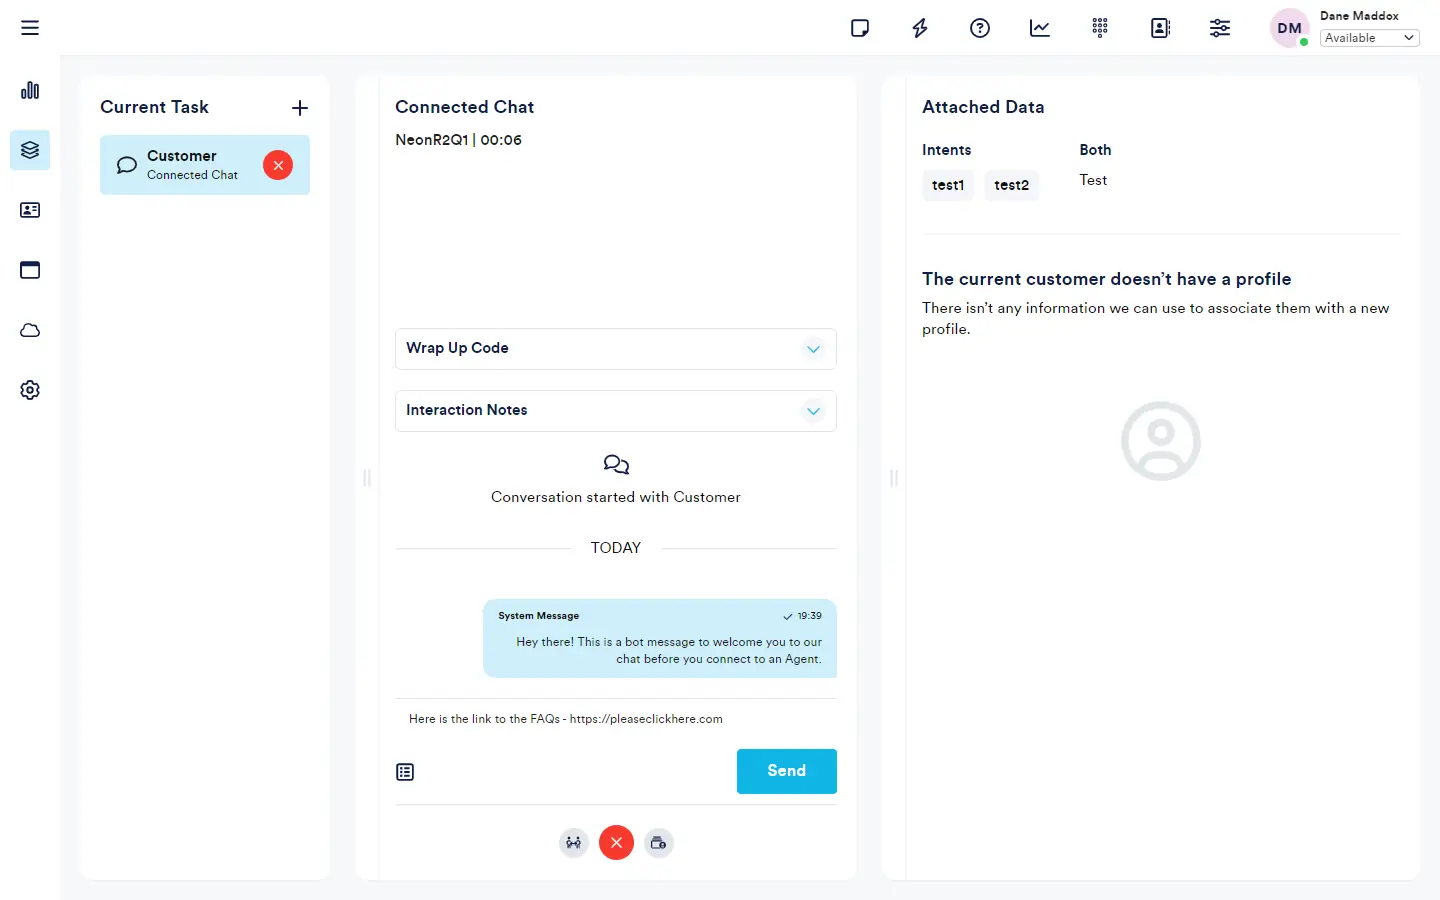Image resolution: width=1440 pixels, height=900 pixels.
Task: Open the dial pad icon
Action: pyautogui.click(x=1100, y=28)
